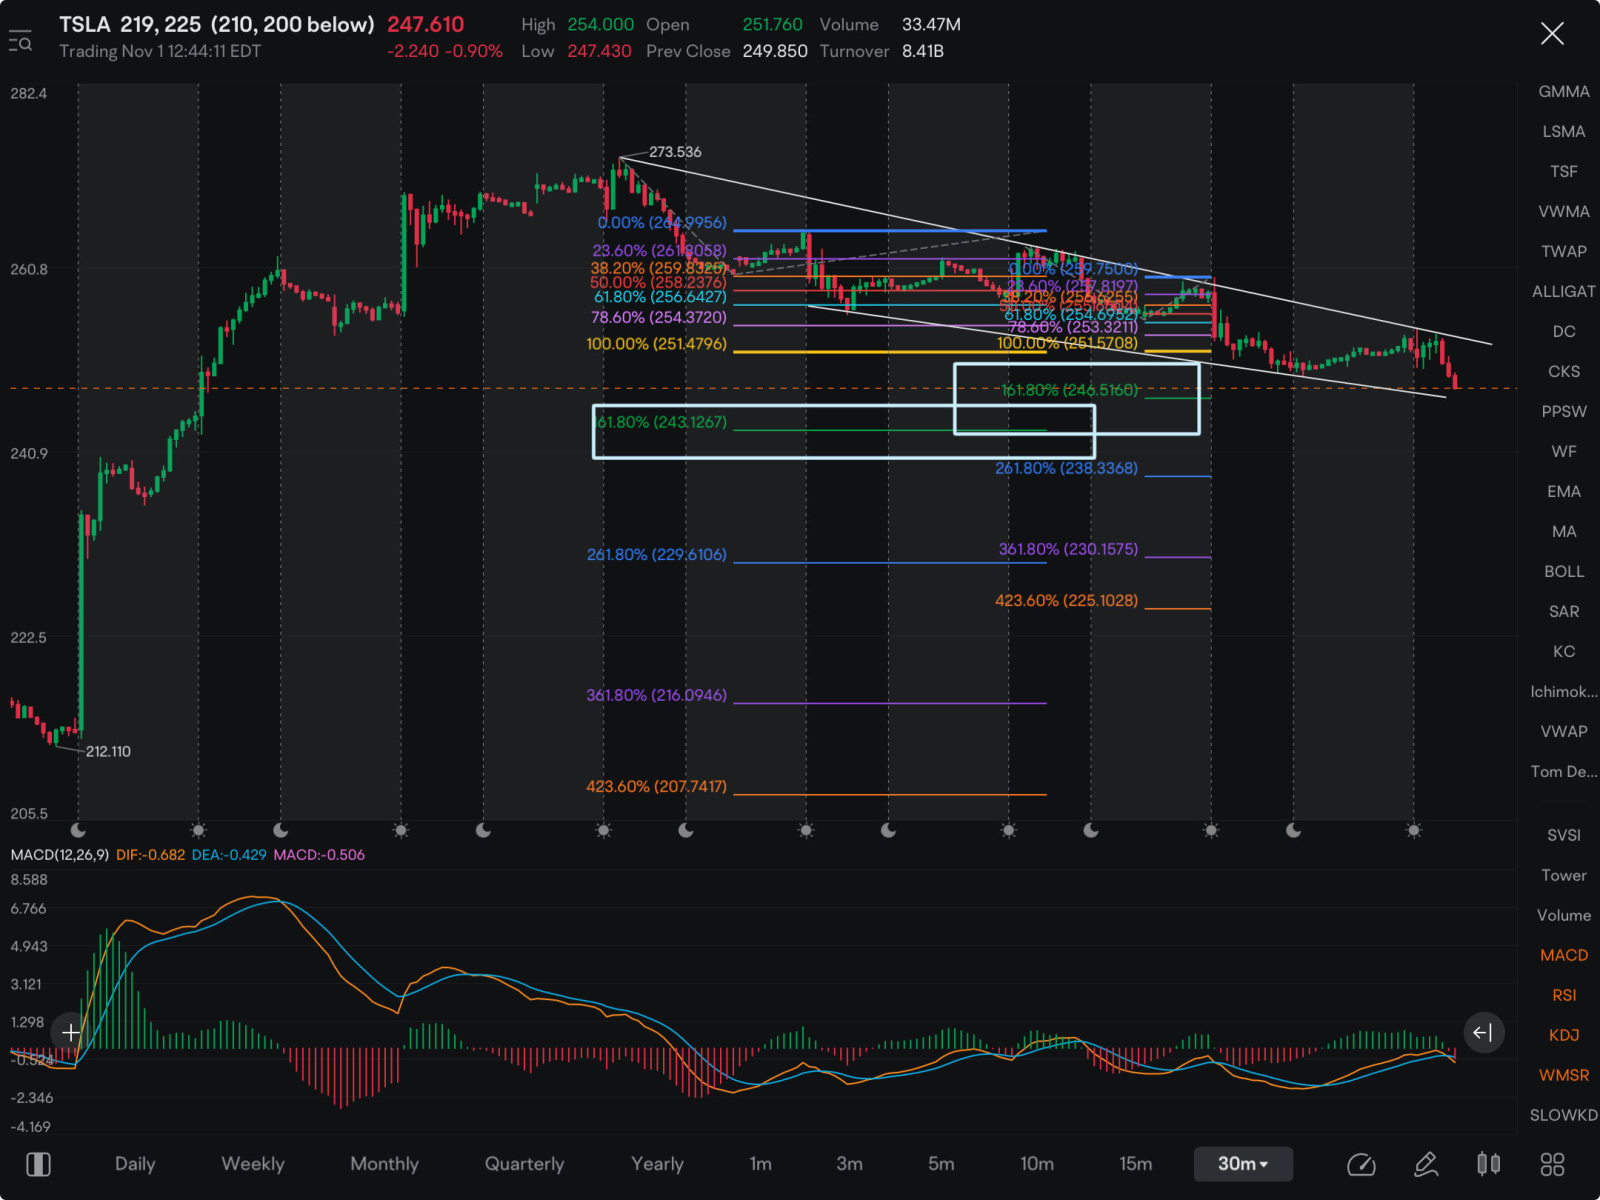Tap the plus crosshair icon on MACD panel

(x=71, y=1032)
